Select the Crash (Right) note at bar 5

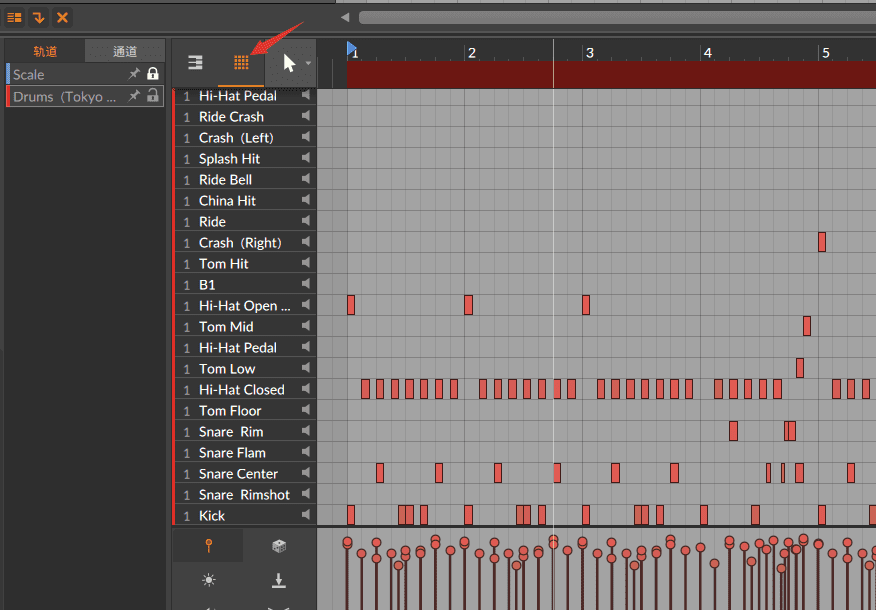tap(822, 242)
